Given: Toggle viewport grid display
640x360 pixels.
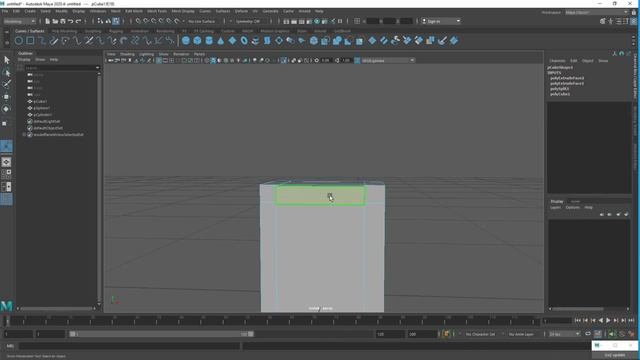Looking at the screenshot, I should [159, 60].
